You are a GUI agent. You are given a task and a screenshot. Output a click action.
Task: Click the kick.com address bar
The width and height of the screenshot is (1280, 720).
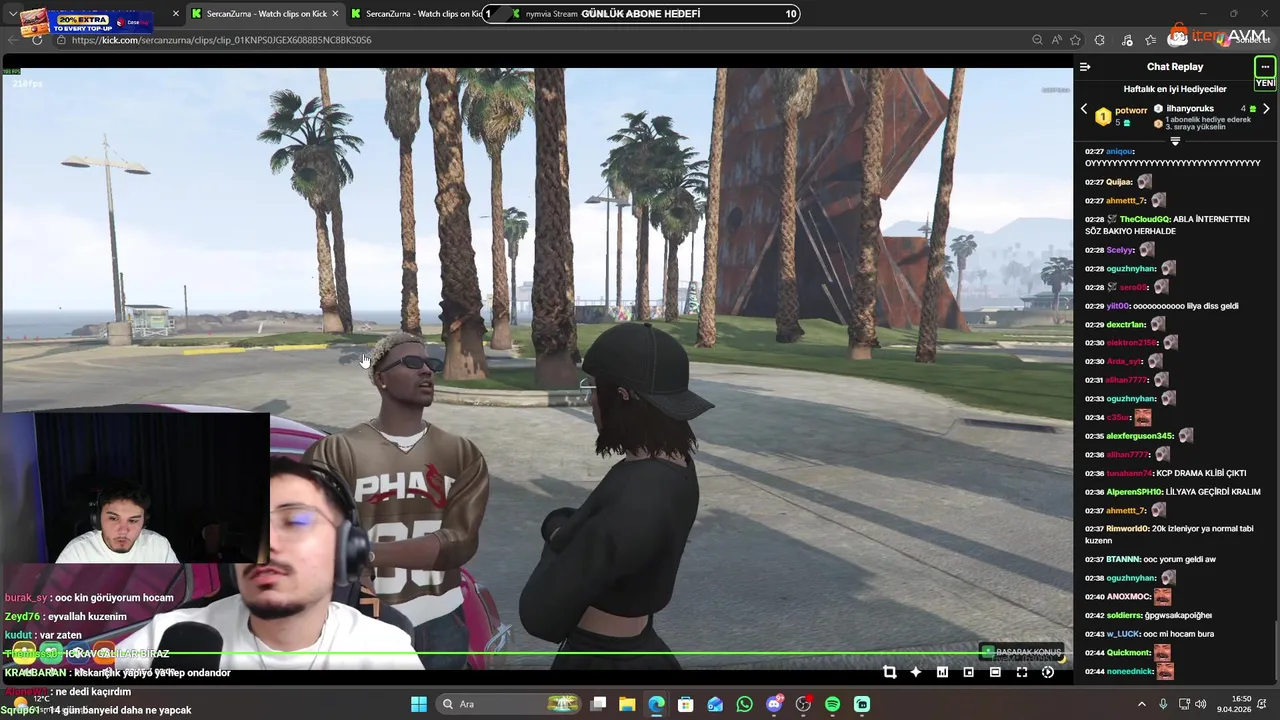tap(540, 40)
